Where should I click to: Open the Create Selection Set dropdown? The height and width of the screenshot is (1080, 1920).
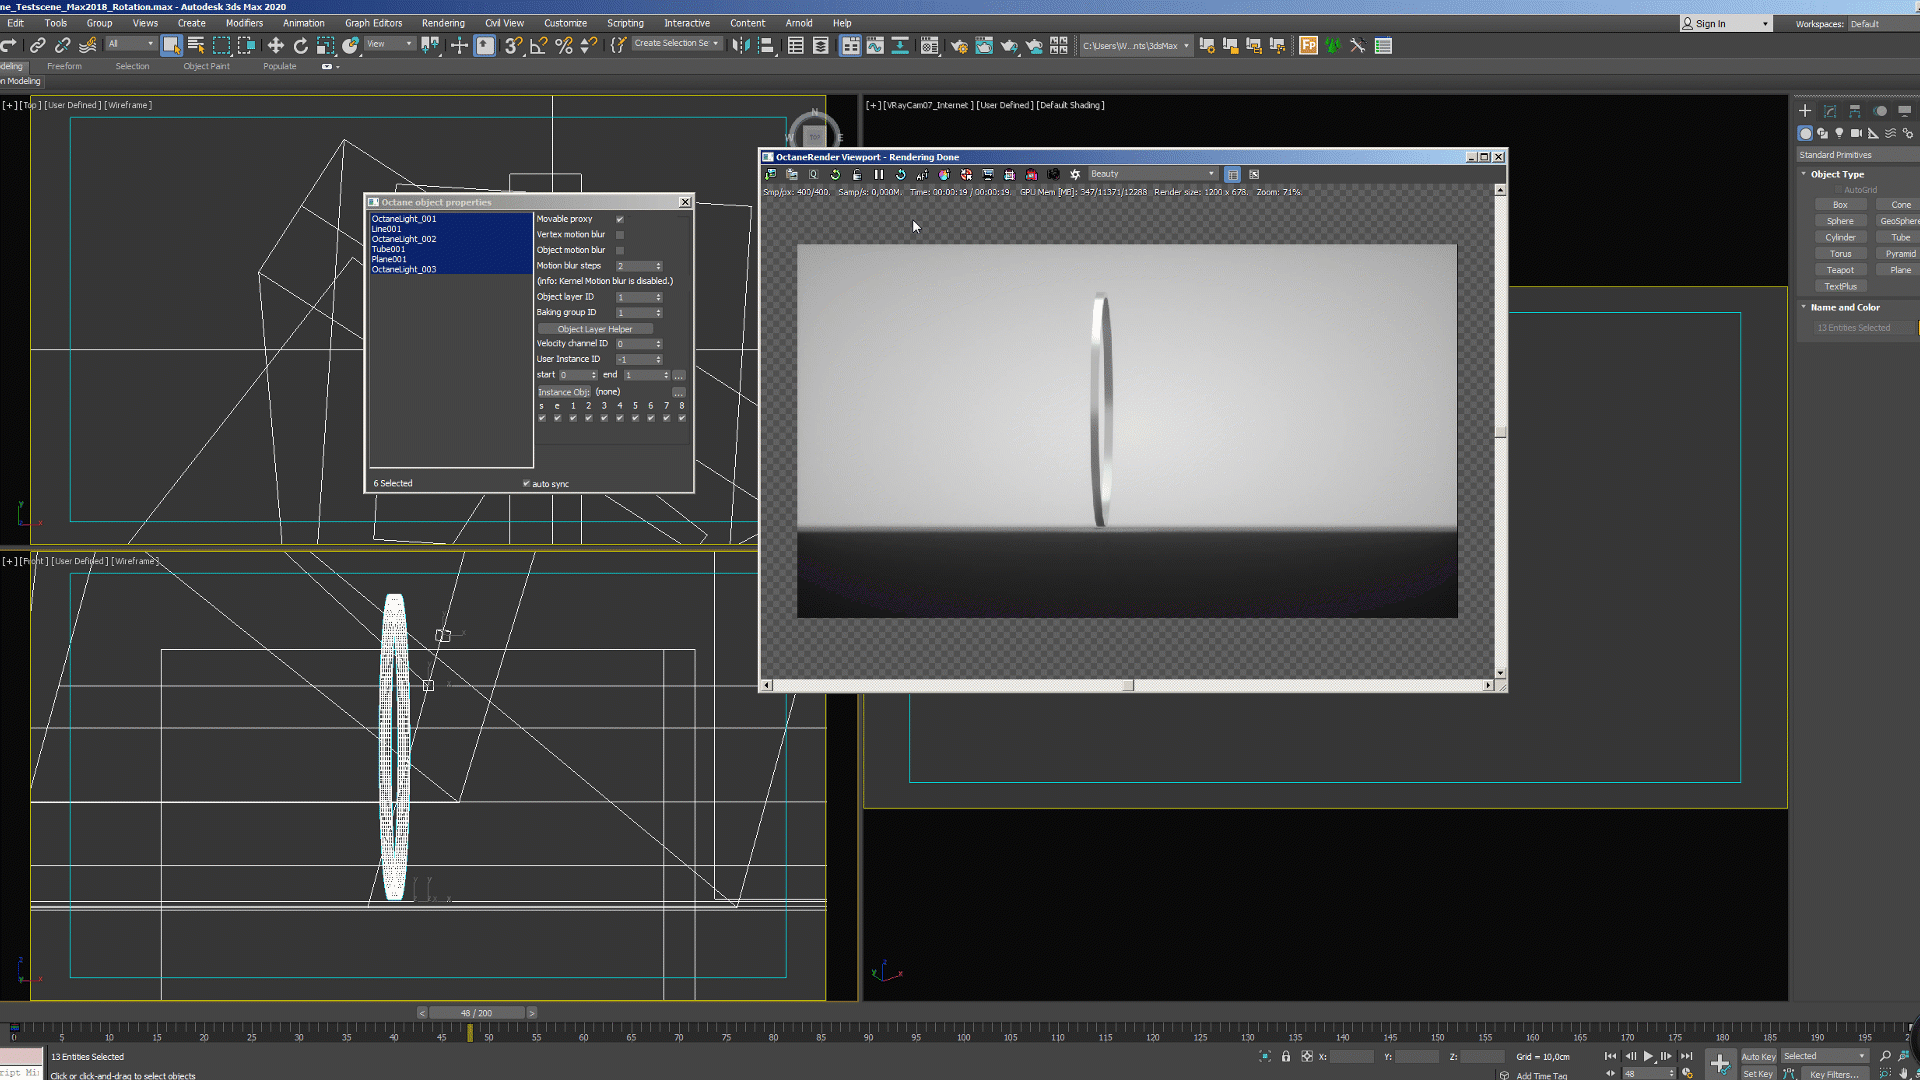pyautogui.click(x=676, y=44)
